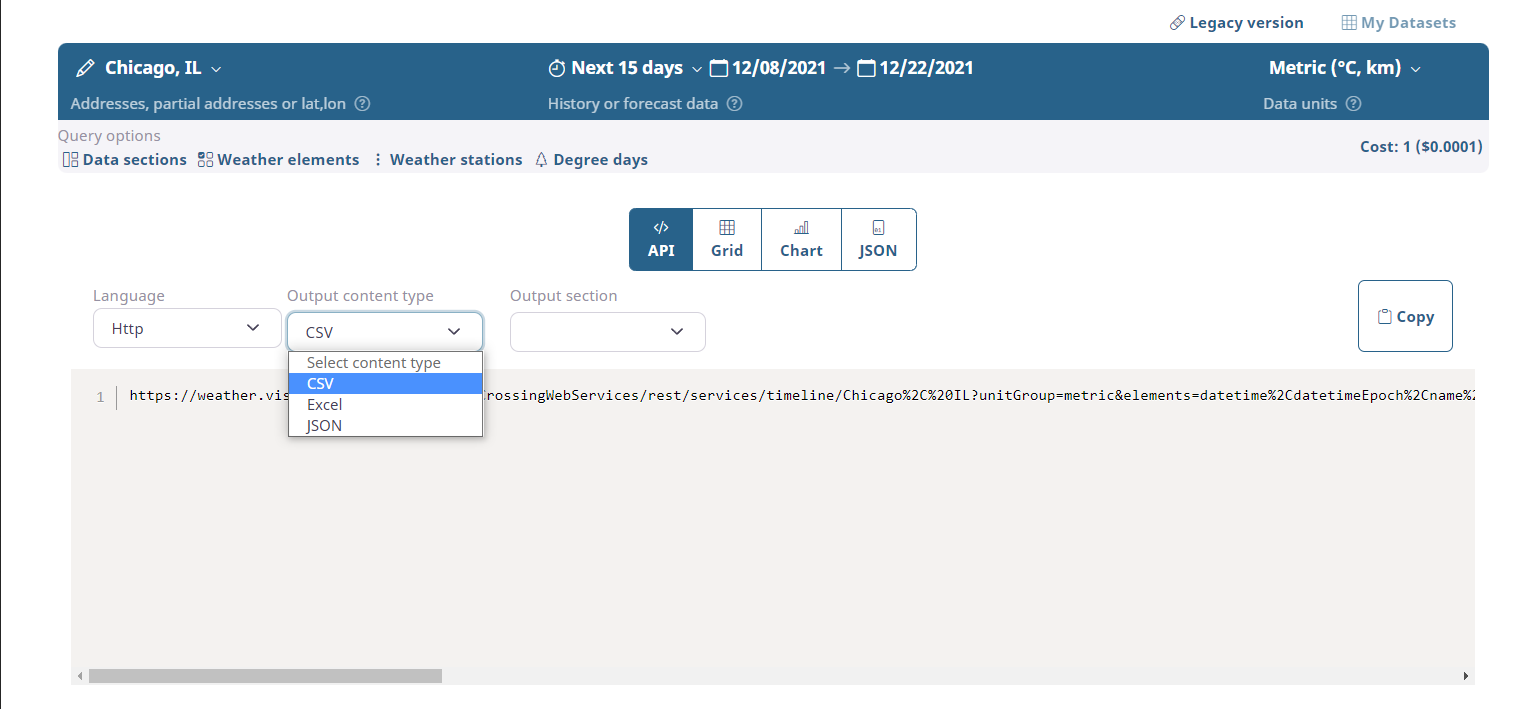Click the Copy button
Image resolution: width=1515 pixels, height=709 pixels.
[1404, 315]
